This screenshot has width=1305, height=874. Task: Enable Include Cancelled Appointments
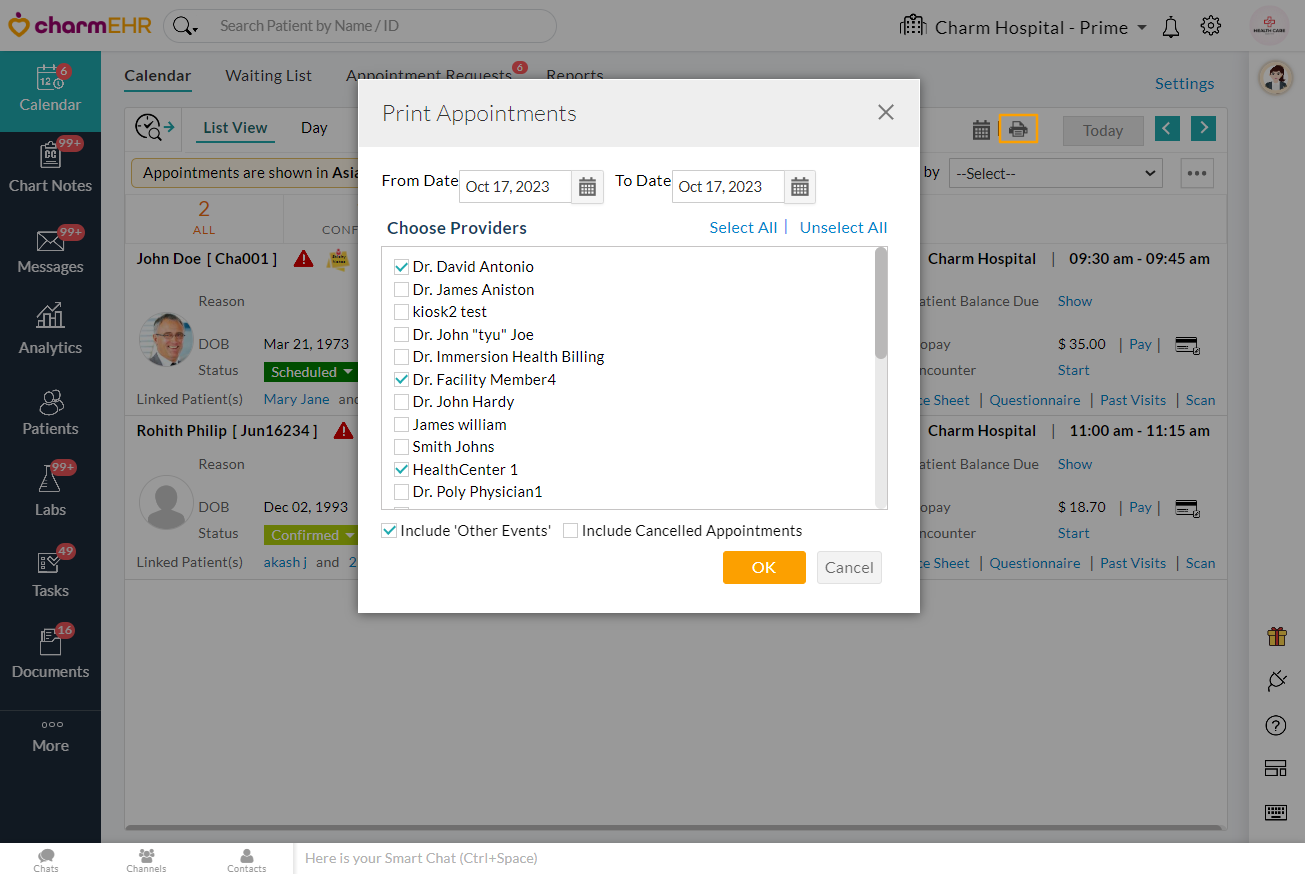point(570,531)
